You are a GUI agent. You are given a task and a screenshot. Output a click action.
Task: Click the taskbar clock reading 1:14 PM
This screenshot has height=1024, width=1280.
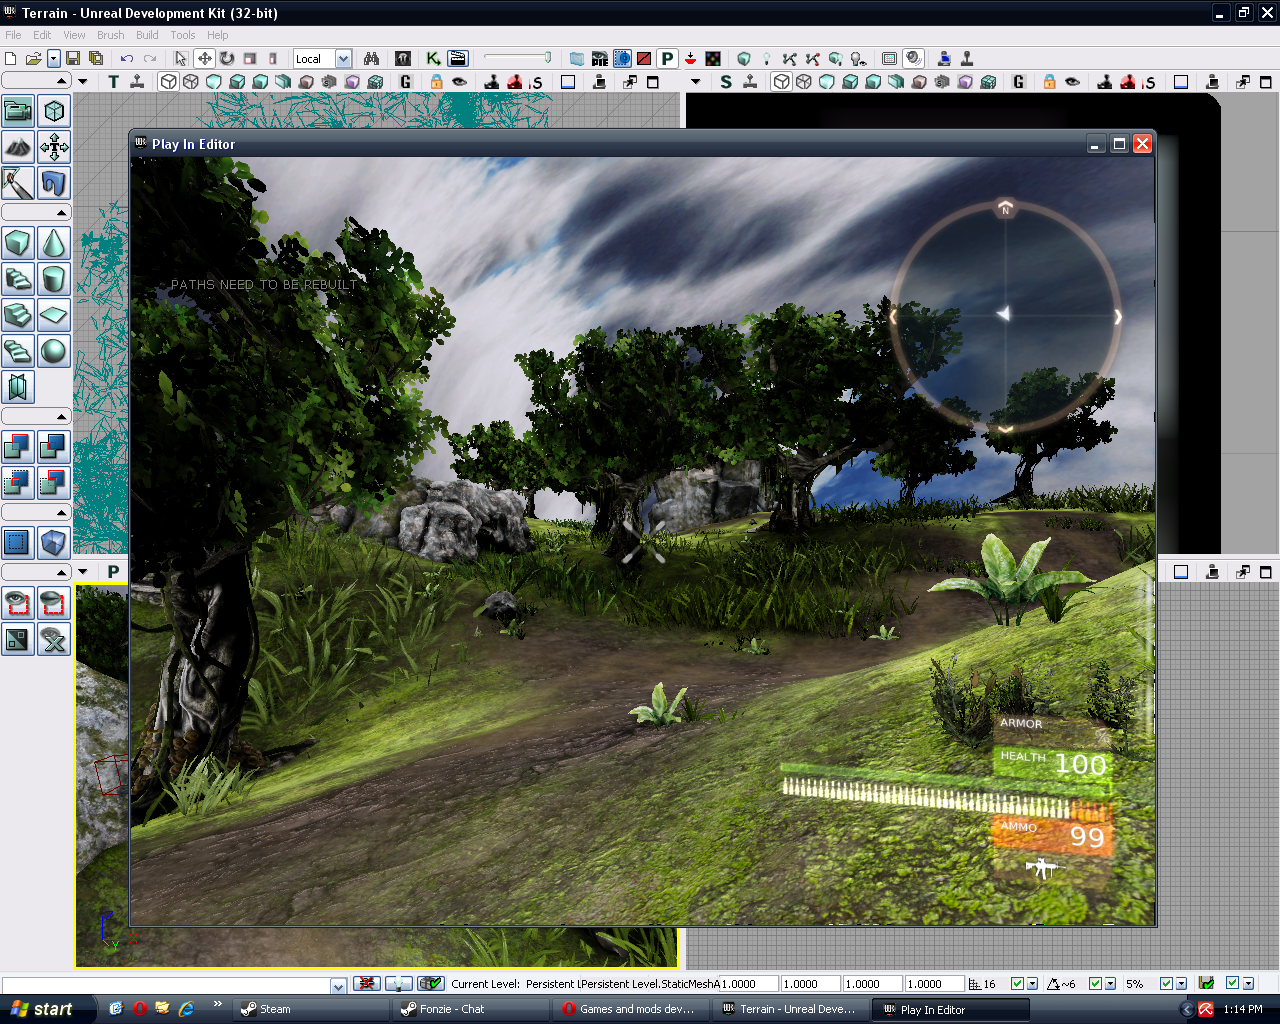pos(1243,1009)
